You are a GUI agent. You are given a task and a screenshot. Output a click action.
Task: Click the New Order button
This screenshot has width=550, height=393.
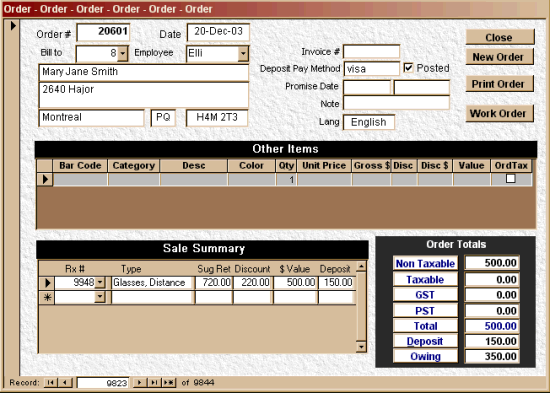(500, 57)
